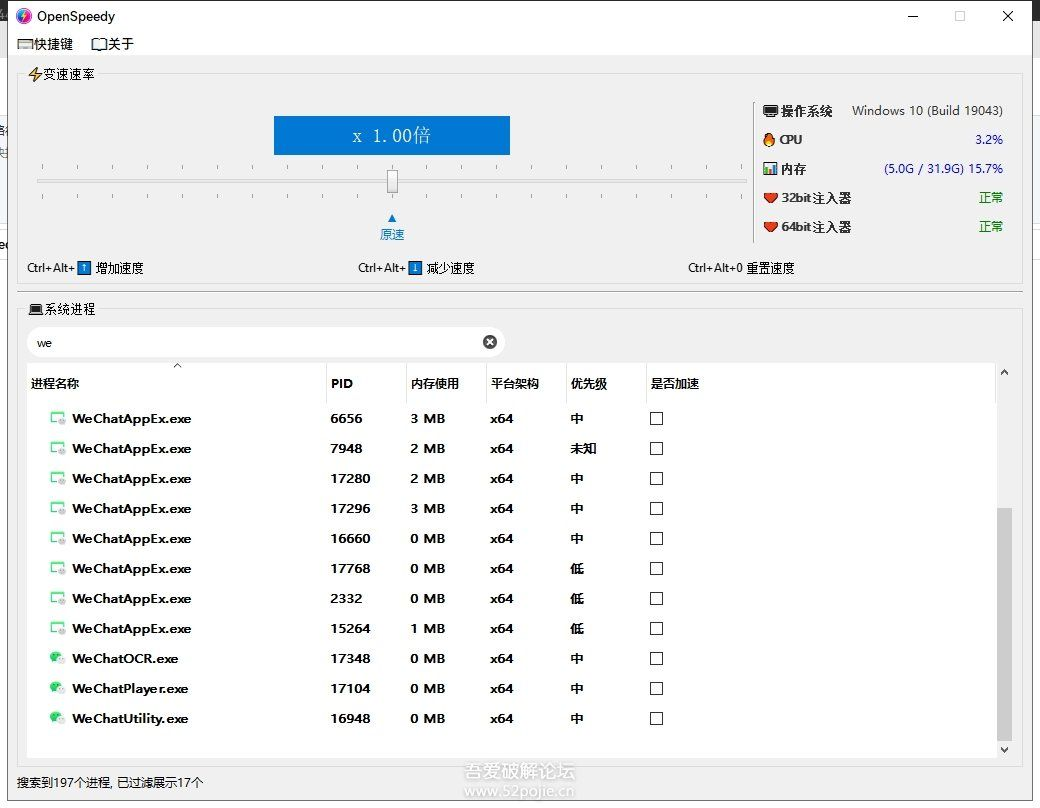The height and width of the screenshot is (808, 1040).
Task: Enable acceleration for PID 17296
Action: coord(657,508)
